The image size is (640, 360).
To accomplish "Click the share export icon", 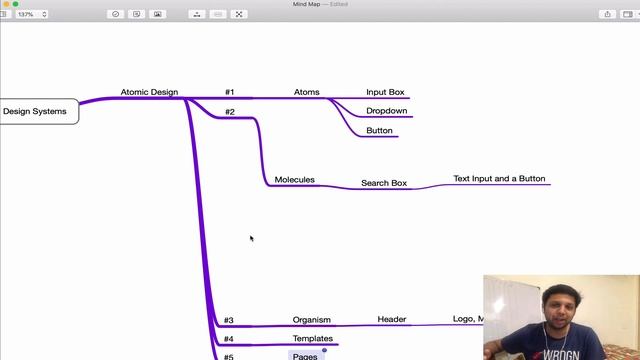I will tap(607, 14).
